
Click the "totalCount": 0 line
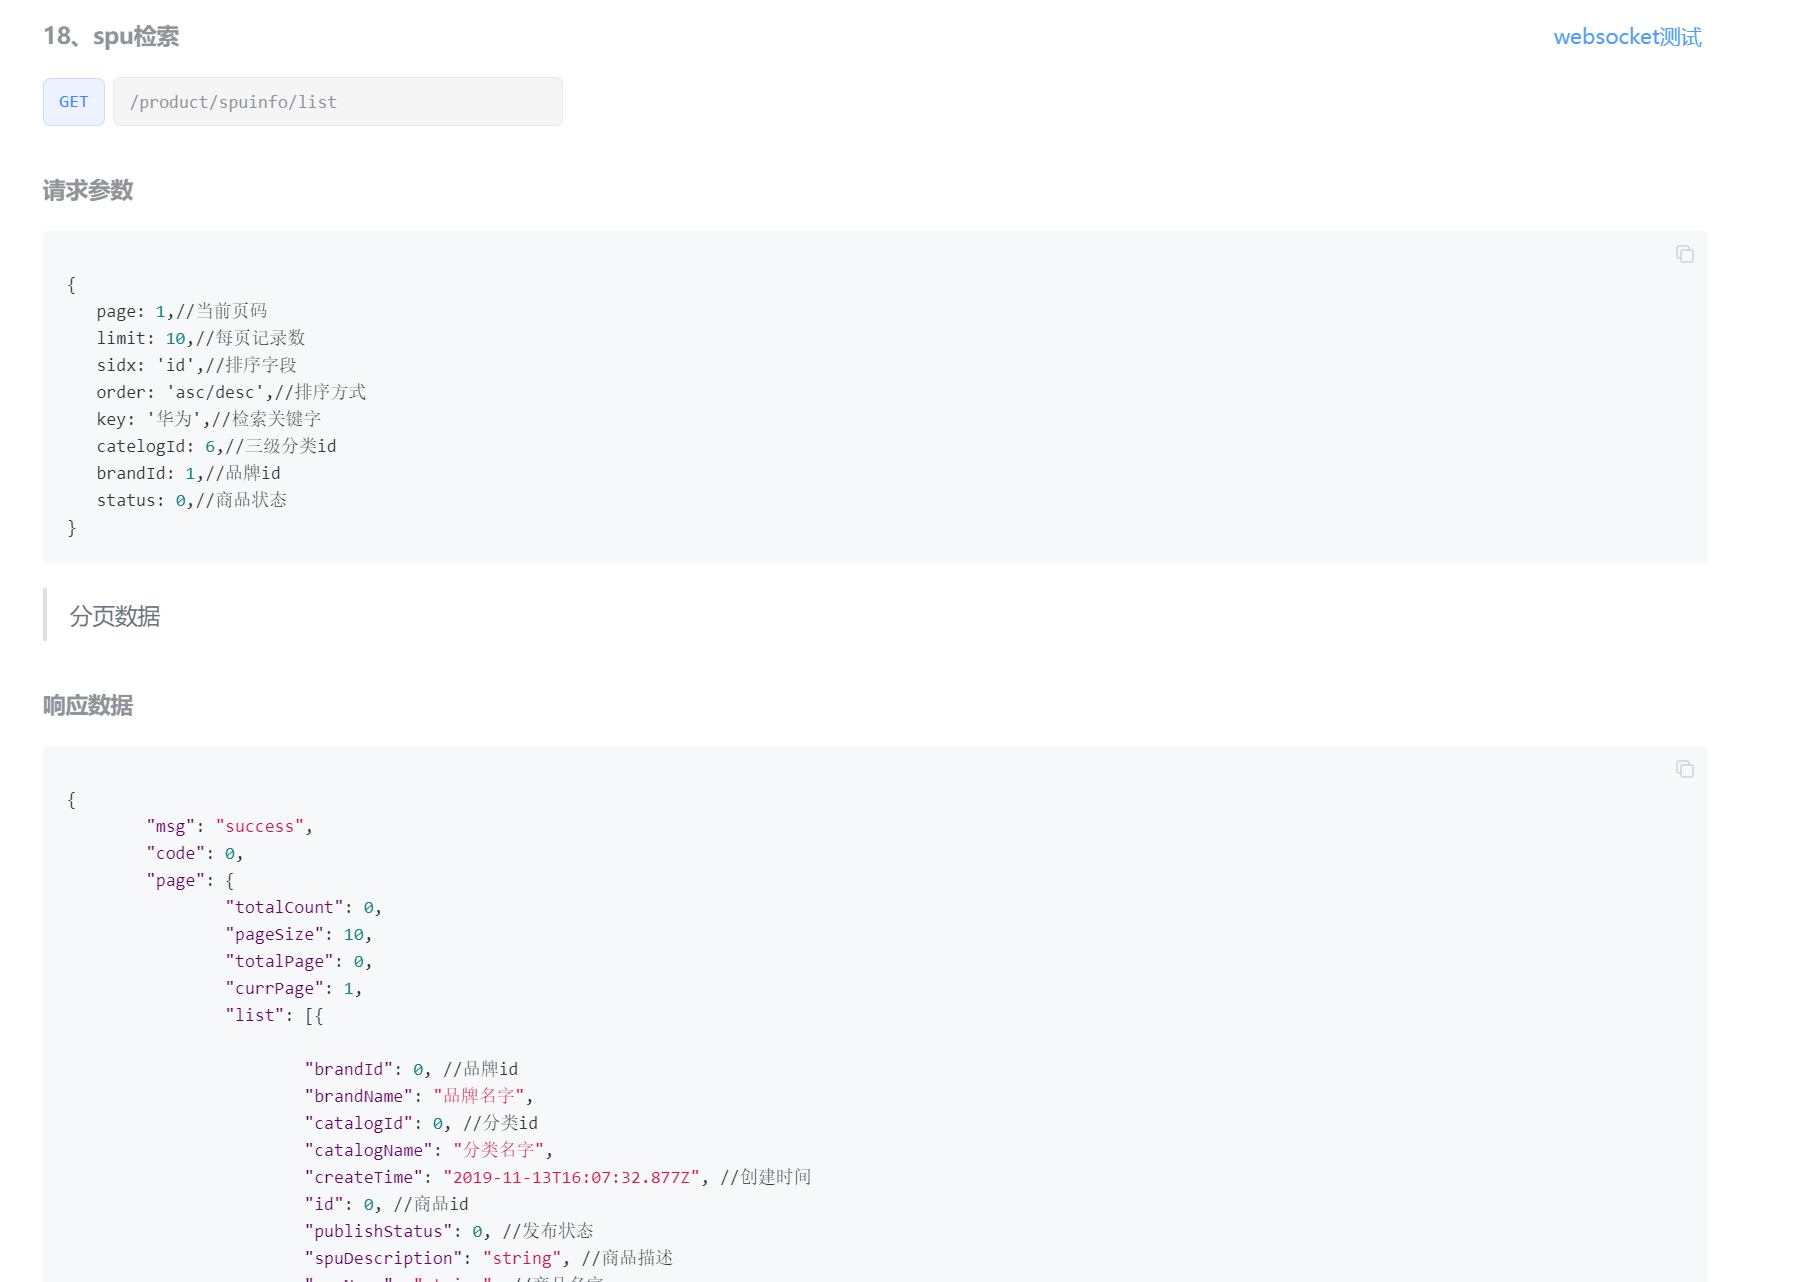tap(303, 907)
